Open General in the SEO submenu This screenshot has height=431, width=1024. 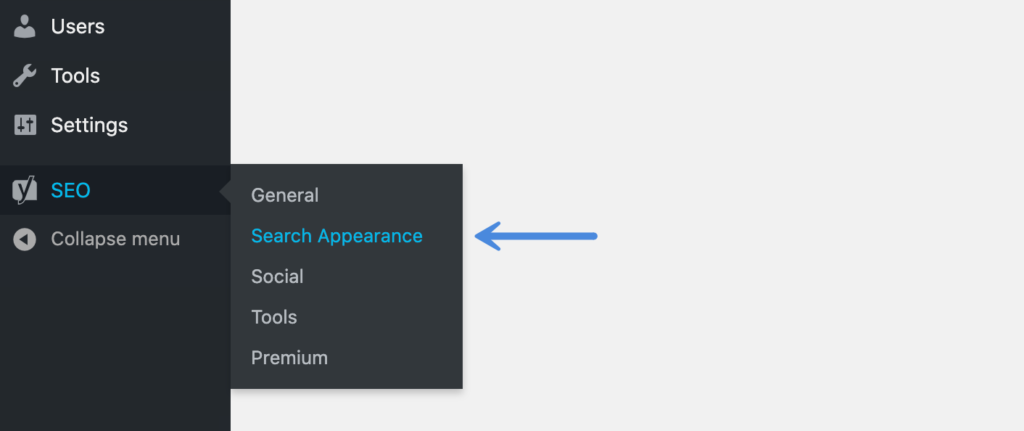[x=285, y=195]
